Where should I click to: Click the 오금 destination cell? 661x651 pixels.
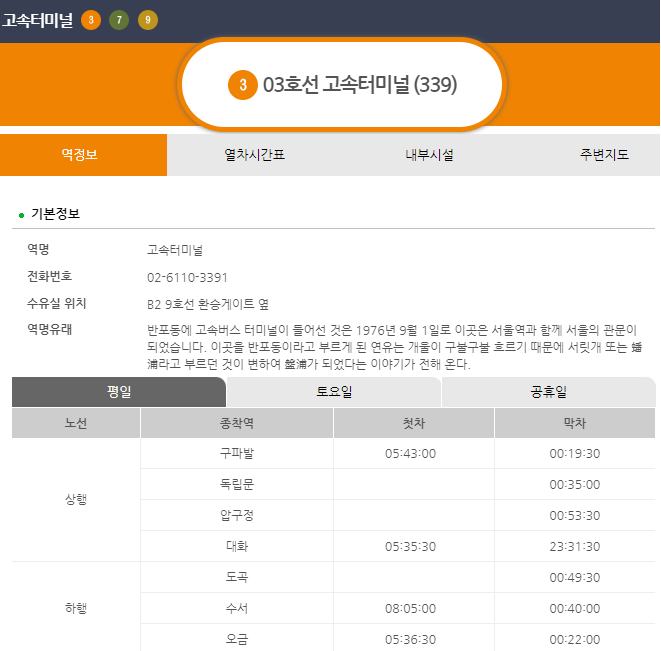click(x=237, y=639)
